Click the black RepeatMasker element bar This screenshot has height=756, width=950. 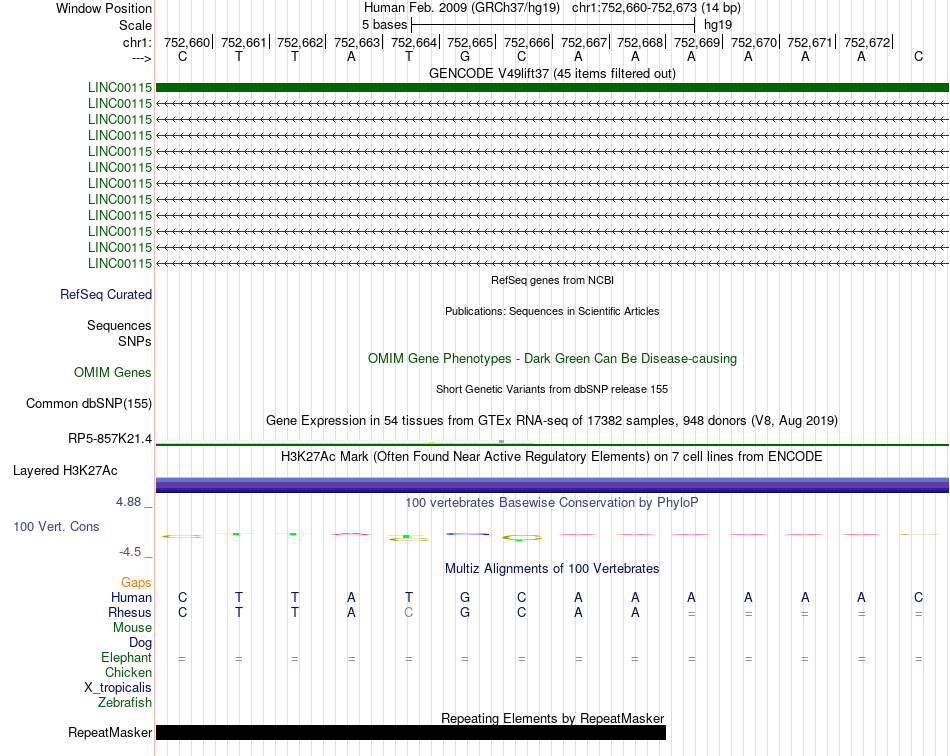click(411, 732)
